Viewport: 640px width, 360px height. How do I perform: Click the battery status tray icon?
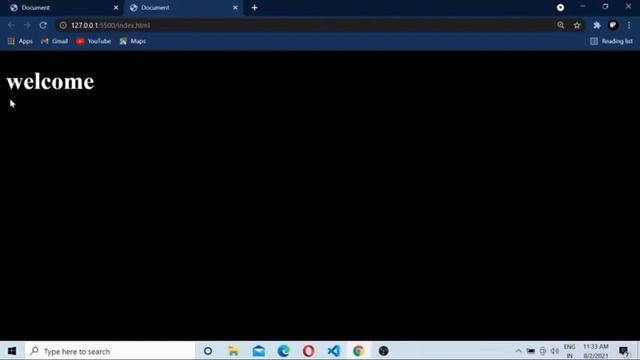(x=531, y=351)
